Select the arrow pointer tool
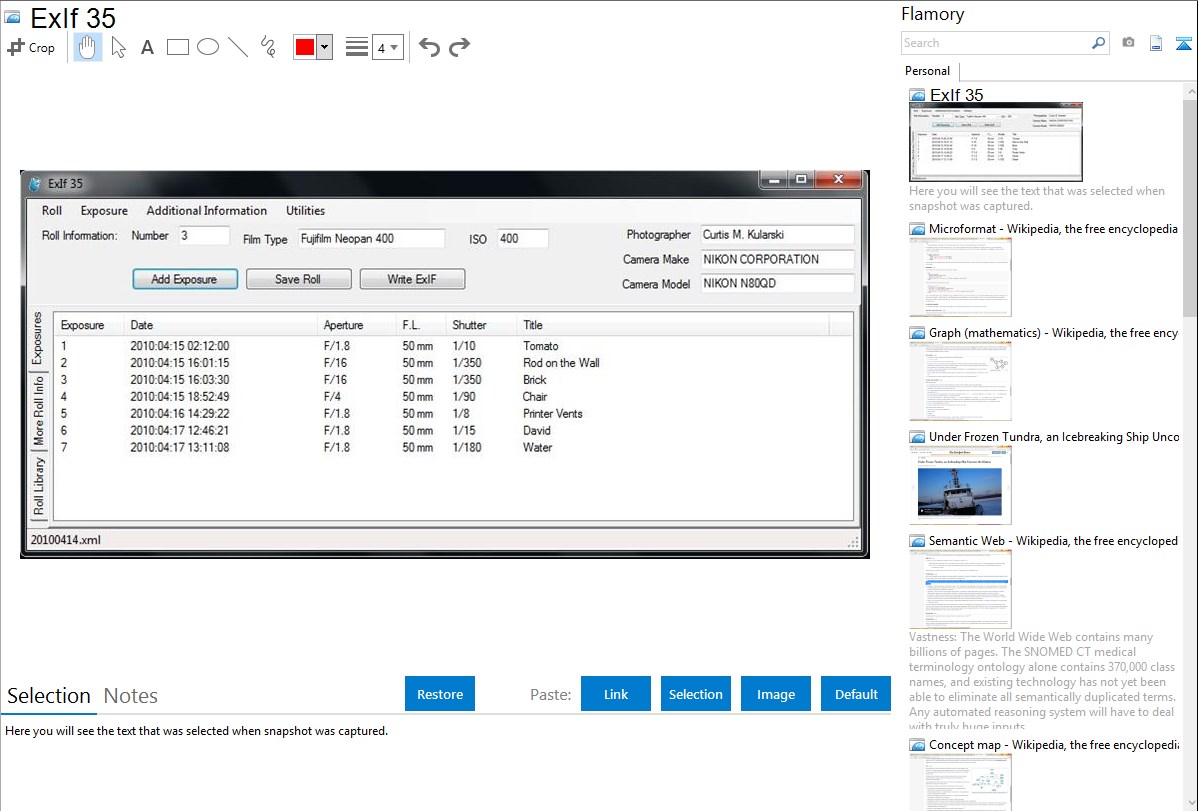The image size is (1198, 811). pyautogui.click(x=118, y=47)
